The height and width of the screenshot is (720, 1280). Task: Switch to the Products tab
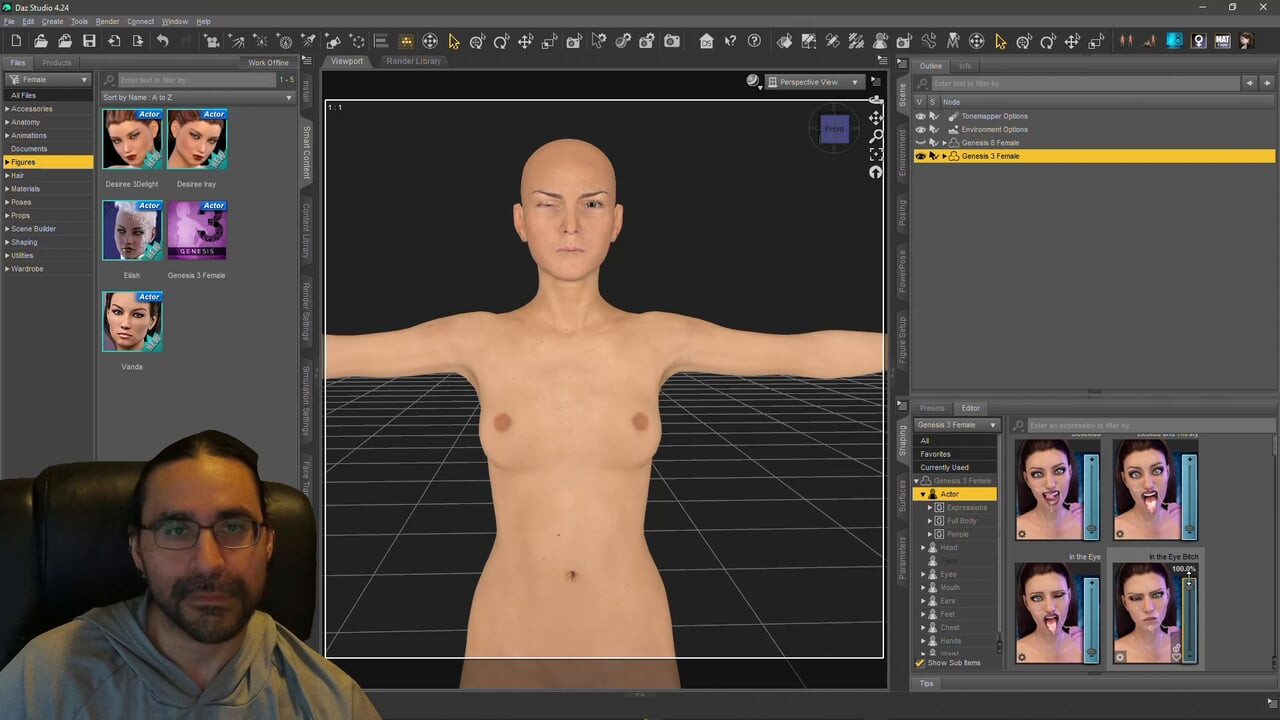tap(56, 63)
